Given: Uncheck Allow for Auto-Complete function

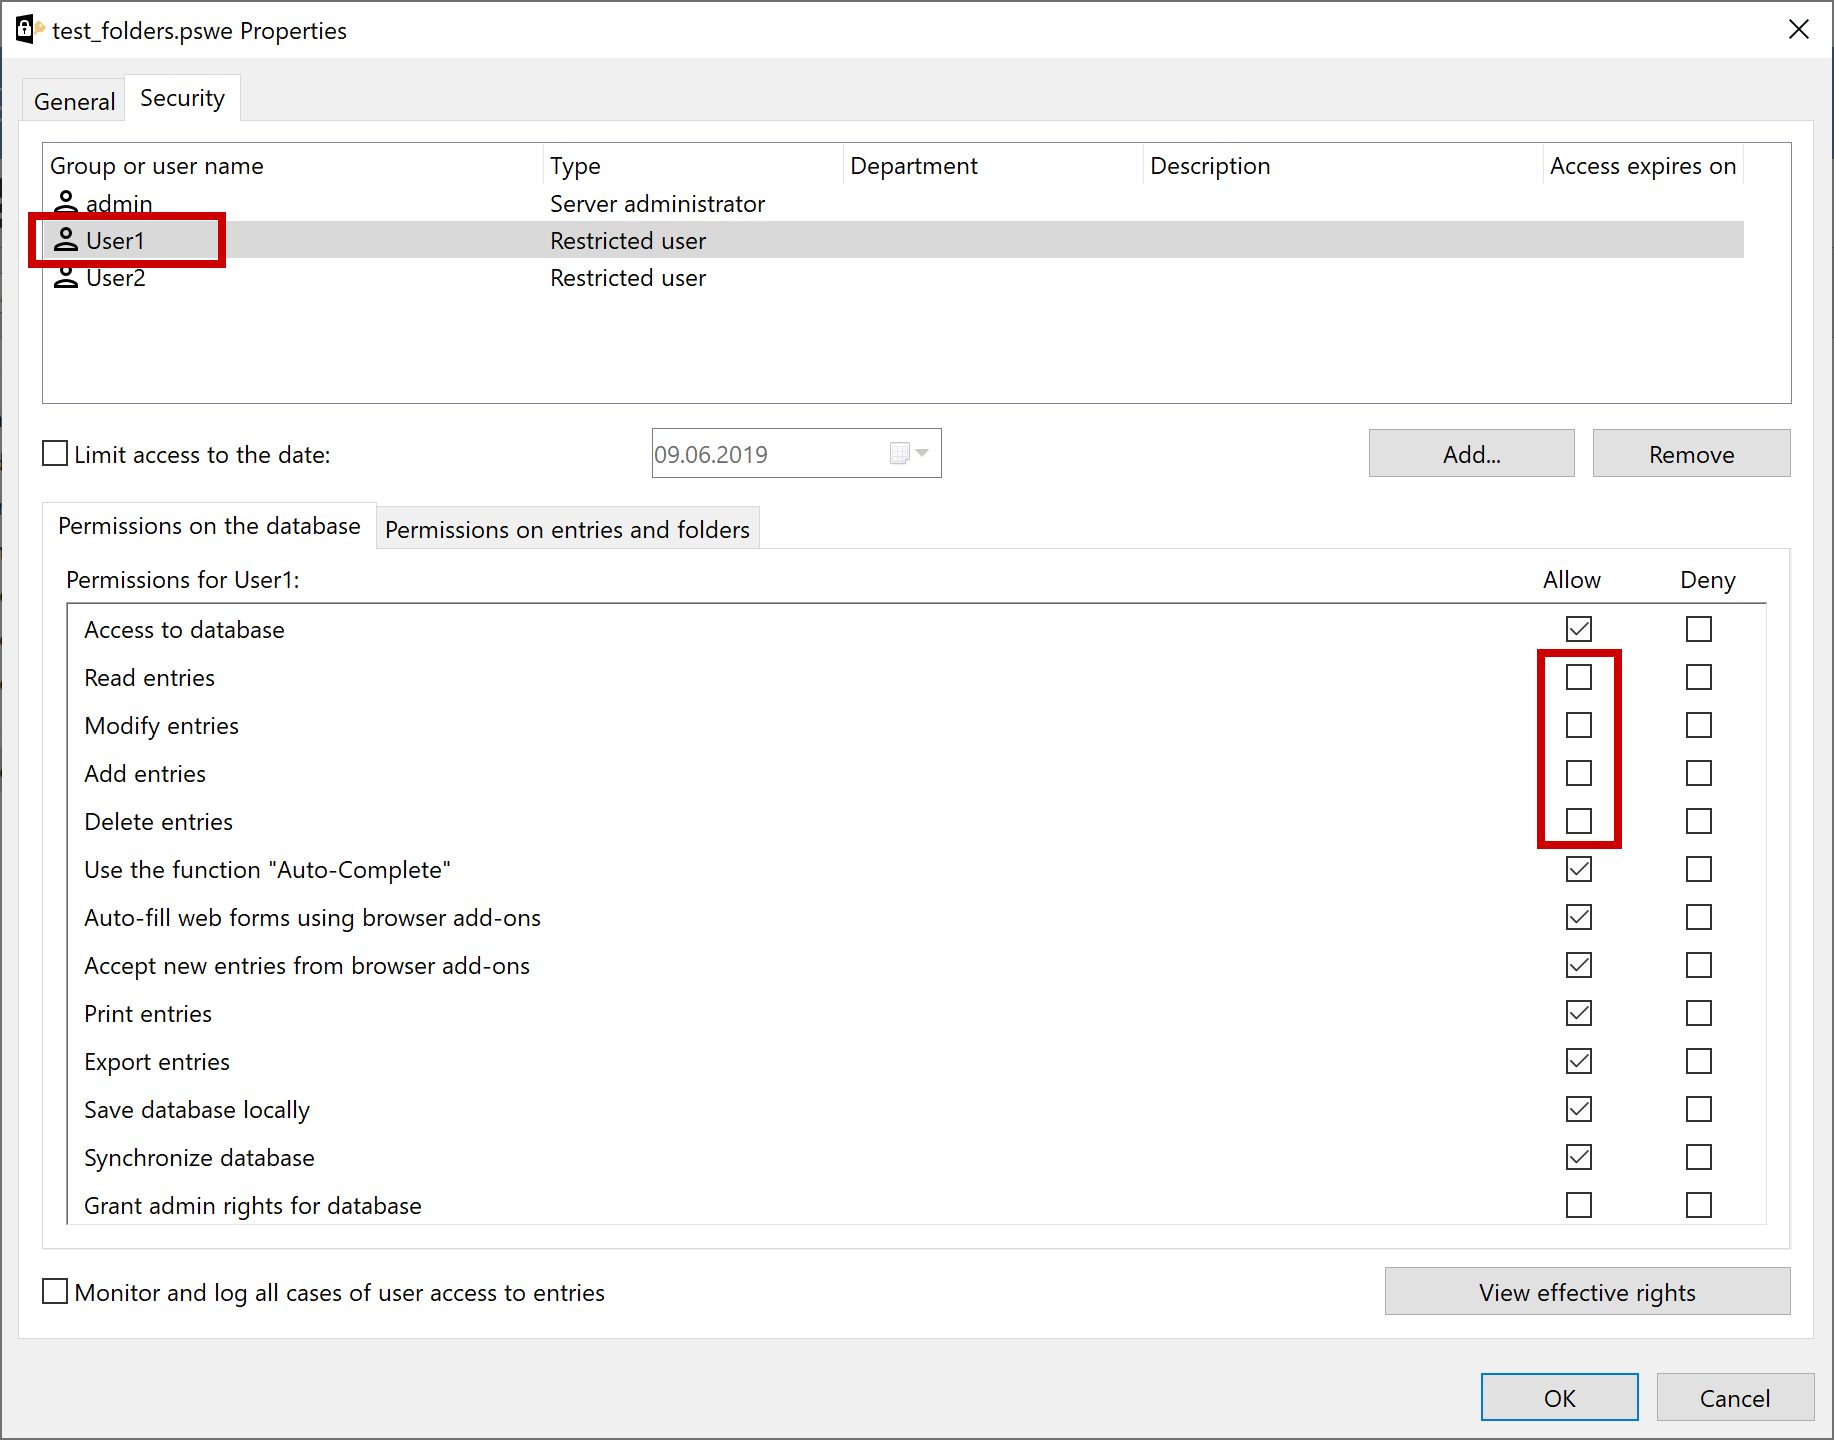Looking at the screenshot, I should [x=1579, y=869].
